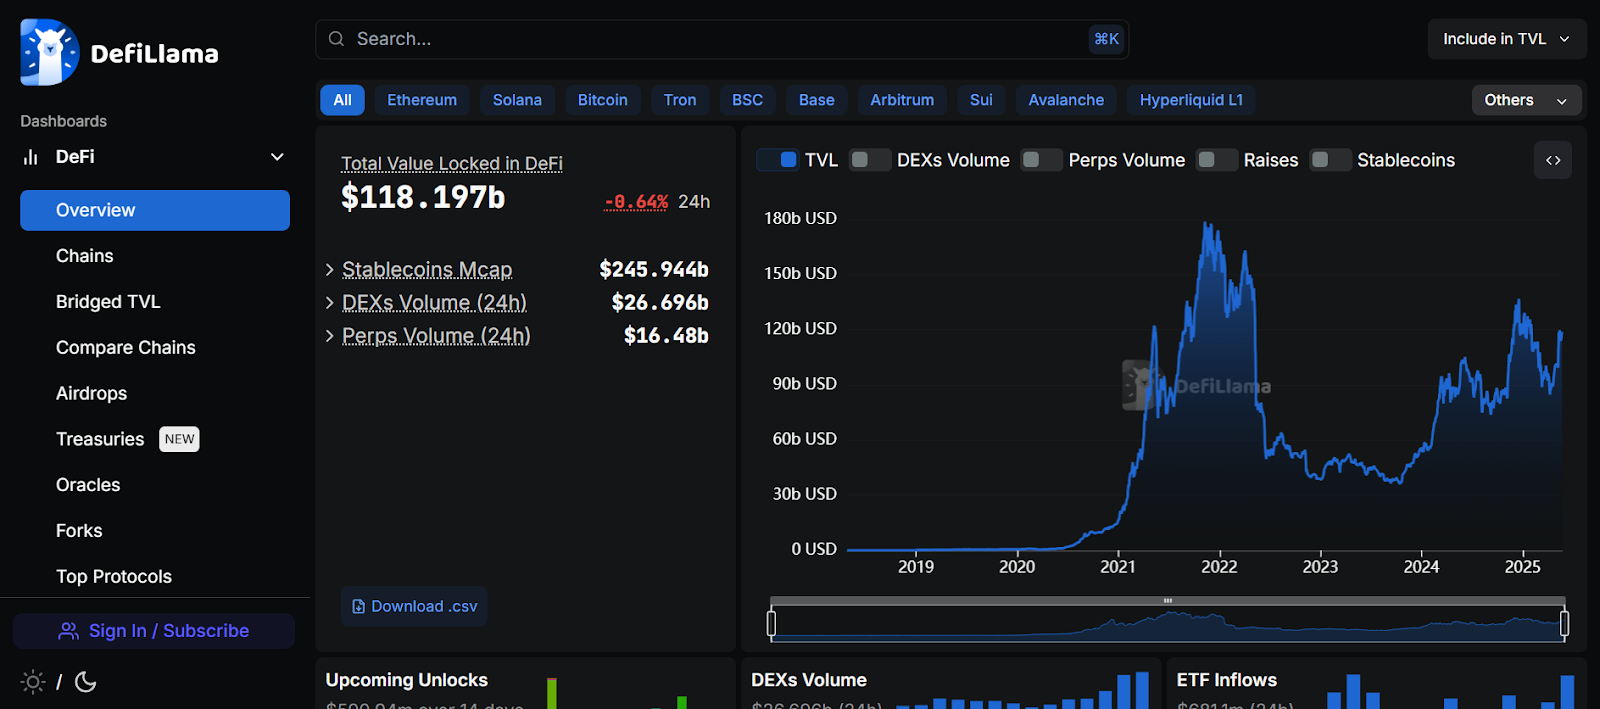1600x709 pixels.
Task: Open the embed chart code icon
Action: (x=1553, y=160)
